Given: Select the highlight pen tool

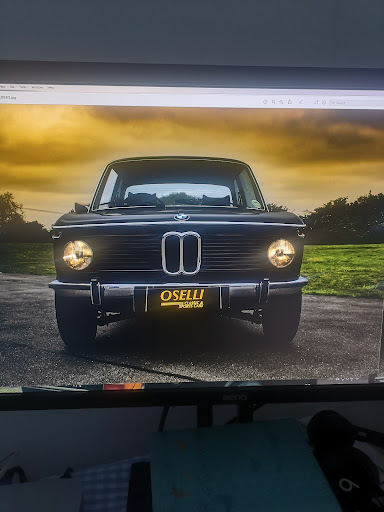Looking at the screenshot, I should click(301, 102).
